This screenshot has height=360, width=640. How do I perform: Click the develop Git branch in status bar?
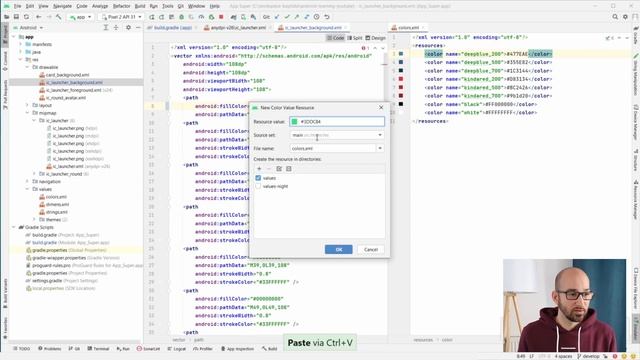pos(589,356)
